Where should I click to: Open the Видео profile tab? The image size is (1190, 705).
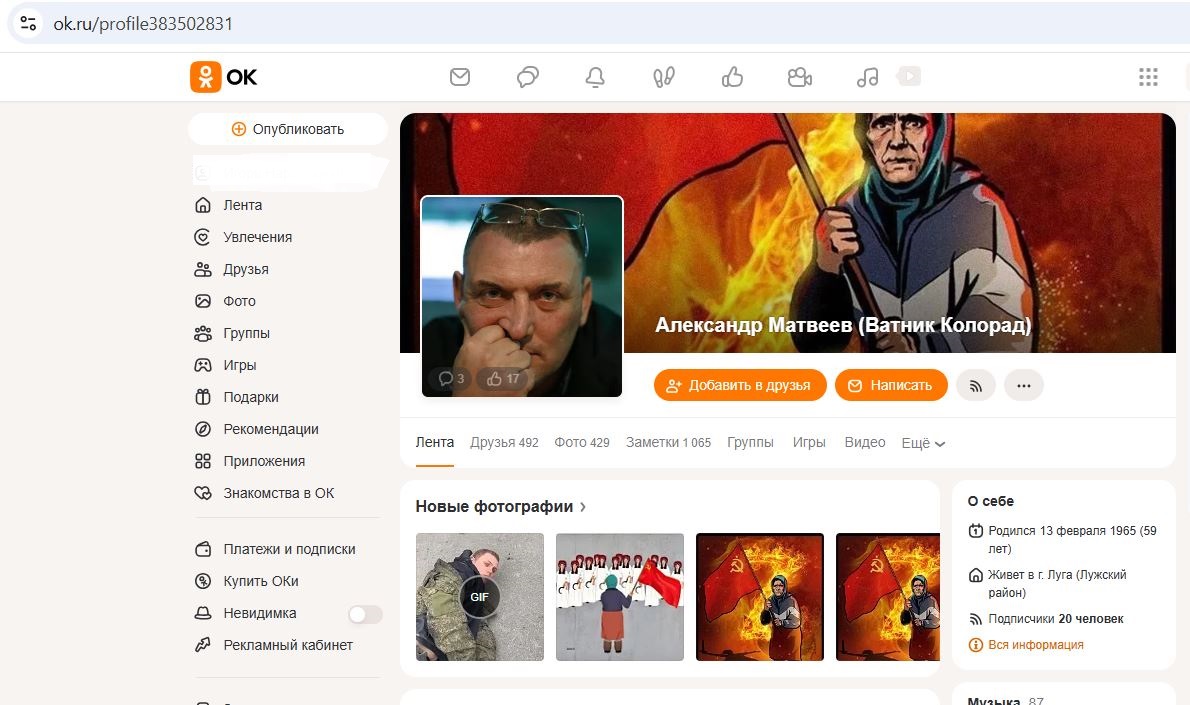(865, 442)
